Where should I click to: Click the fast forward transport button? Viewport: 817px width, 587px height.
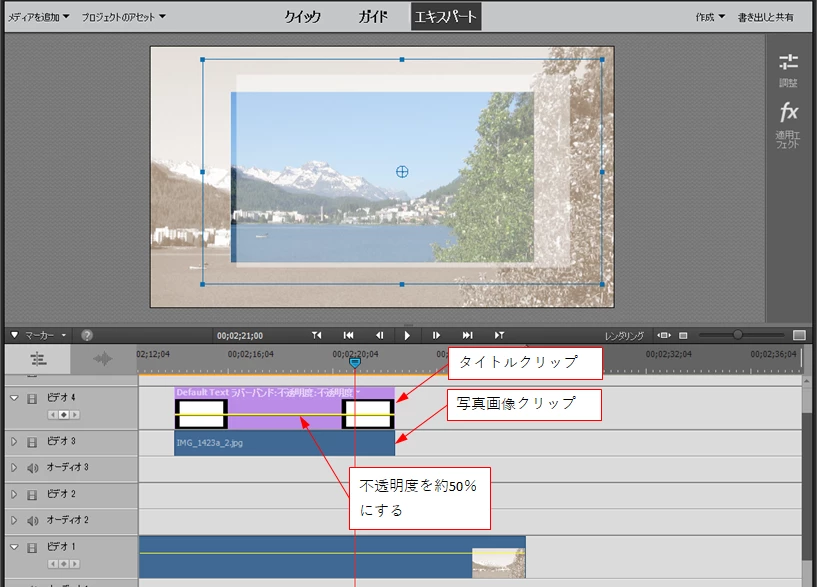(467, 335)
